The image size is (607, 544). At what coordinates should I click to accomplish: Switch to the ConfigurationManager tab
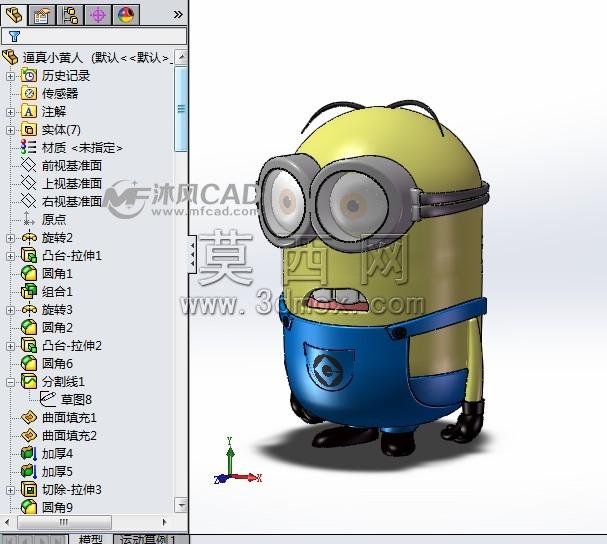point(70,15)
